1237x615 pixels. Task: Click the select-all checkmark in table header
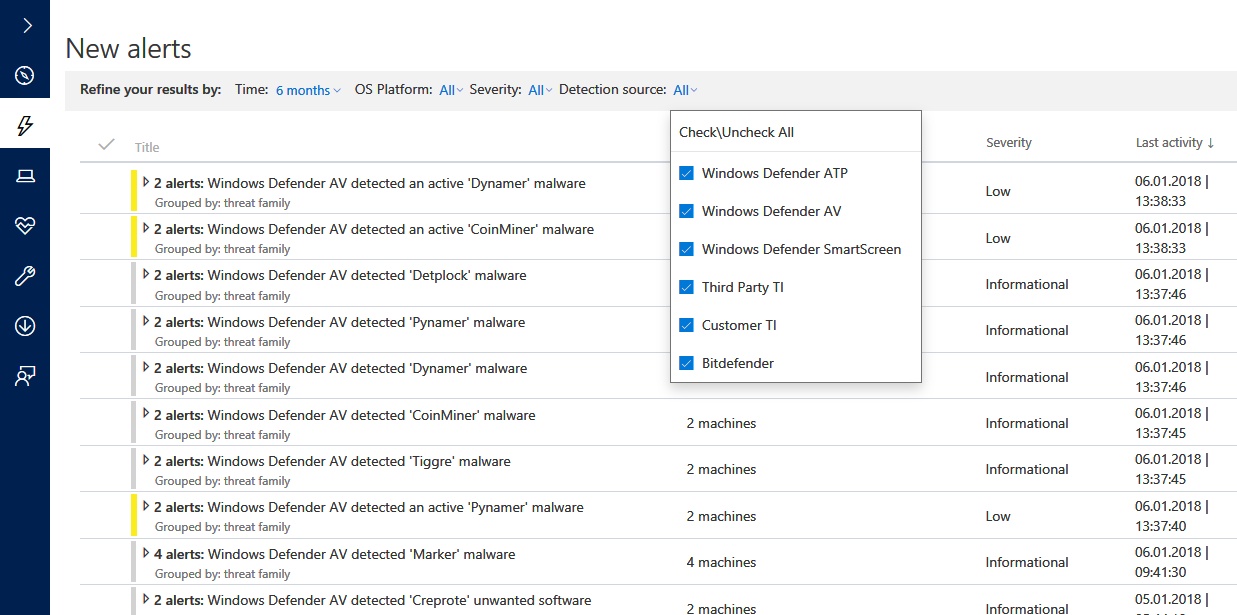pyautogui.click(x=106, y=145)
